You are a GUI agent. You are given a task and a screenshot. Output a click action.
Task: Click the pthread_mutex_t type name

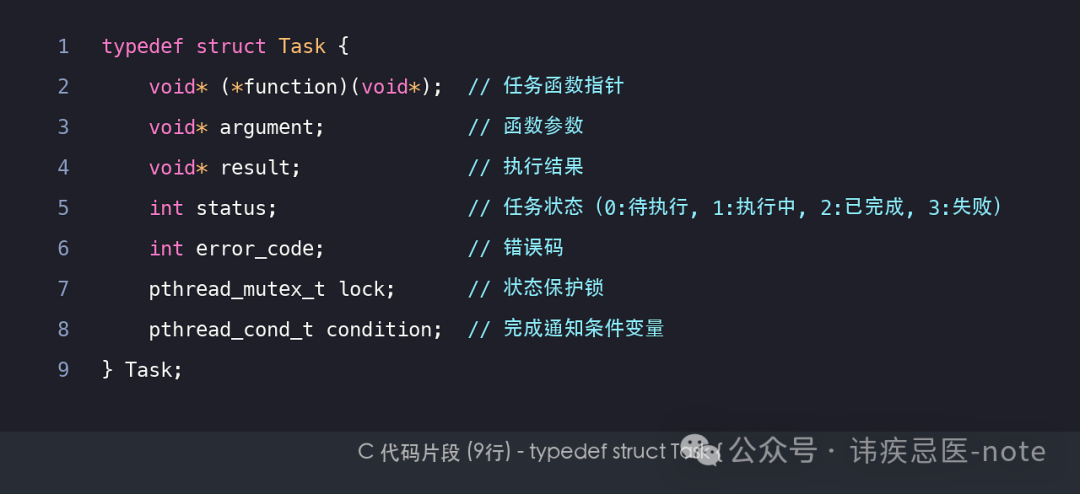[x=237, y=289]
